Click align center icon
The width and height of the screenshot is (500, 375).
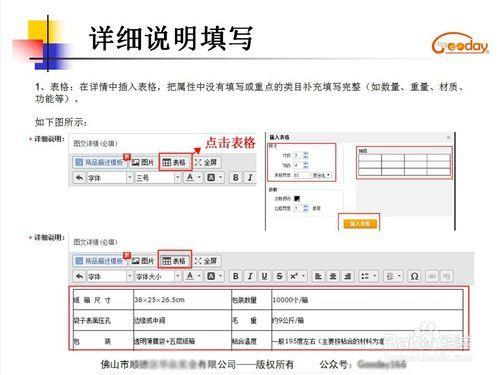333,276
